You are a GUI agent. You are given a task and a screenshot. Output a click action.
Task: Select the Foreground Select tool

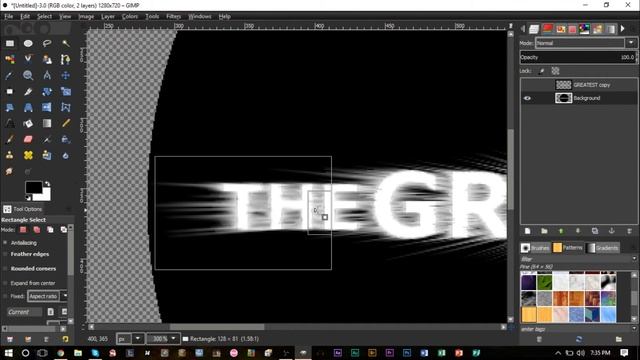[47, 59]
